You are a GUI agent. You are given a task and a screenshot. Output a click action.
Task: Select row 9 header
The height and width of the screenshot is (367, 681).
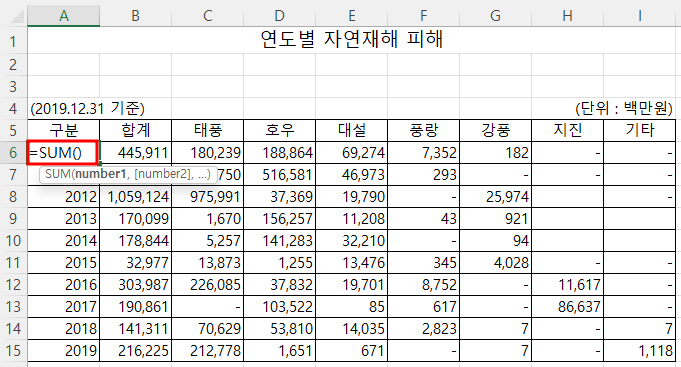tap(13, 218)
